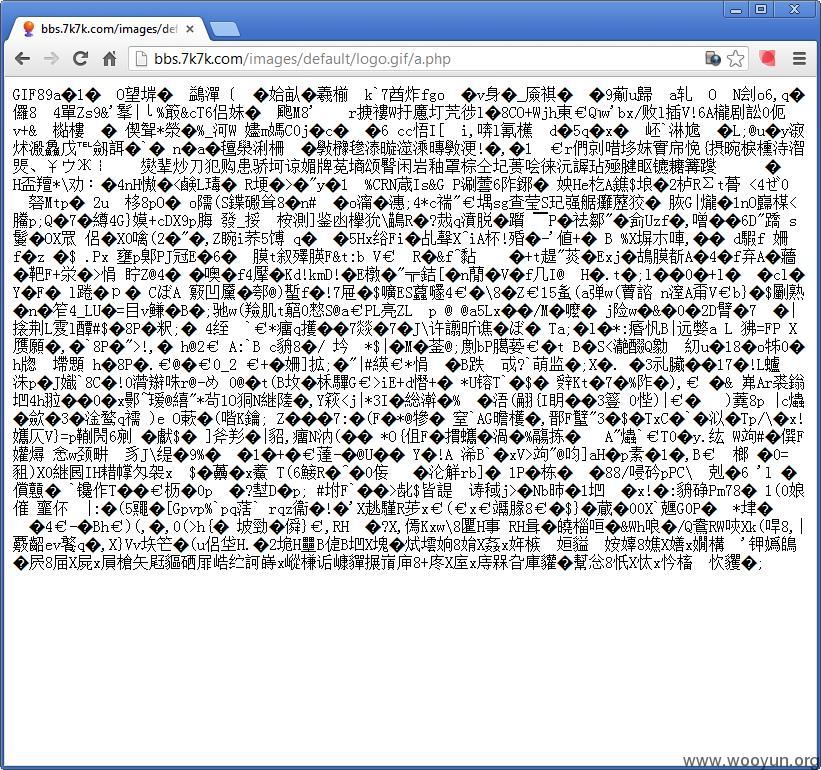Screen dimensions: 821x770
Task: Open the browser home page
Action: pyautogui.click(x=109, y=58)
